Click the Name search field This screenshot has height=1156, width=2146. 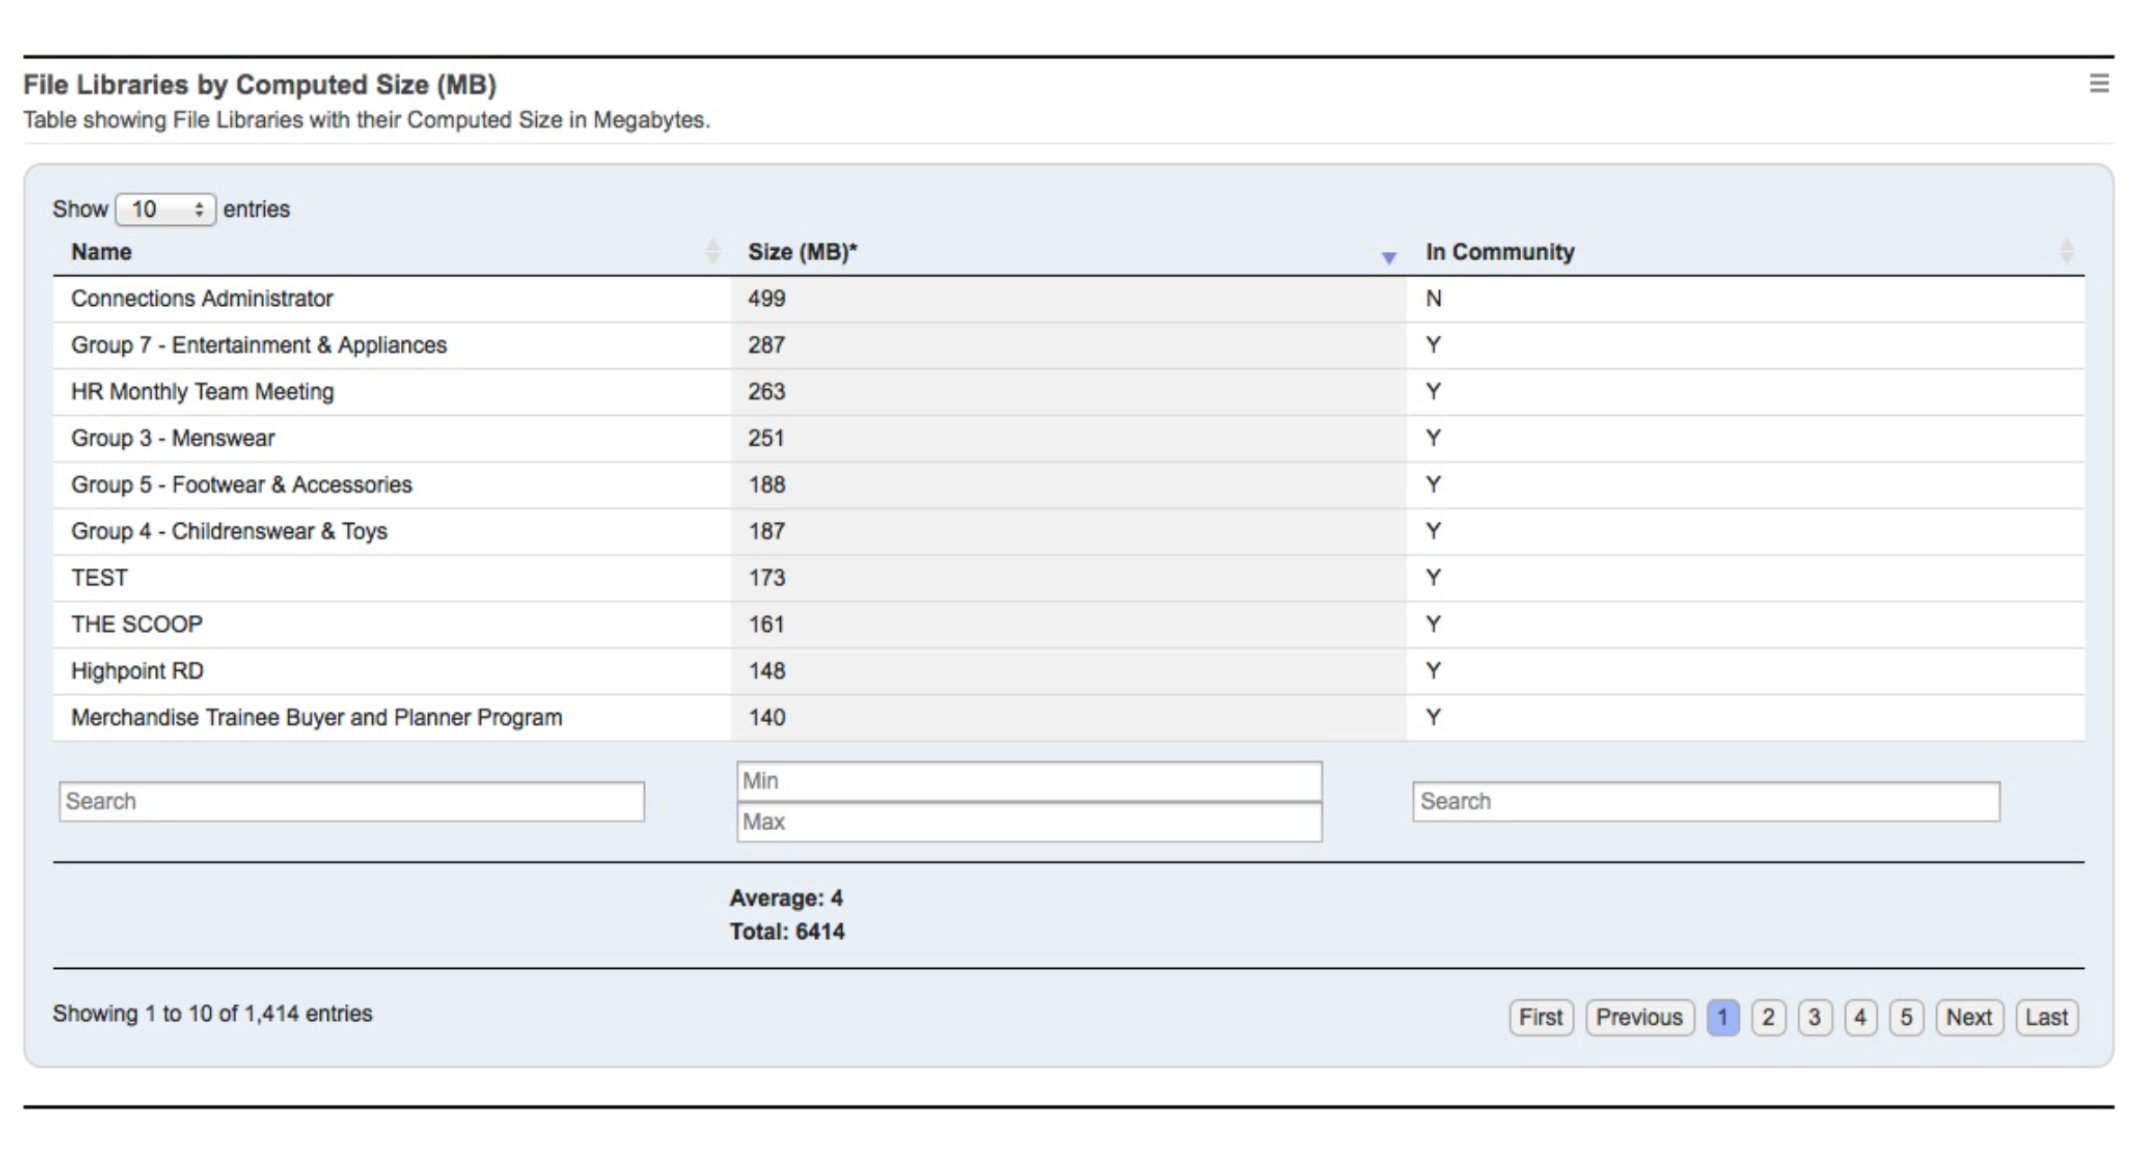[x=352, y=800]
